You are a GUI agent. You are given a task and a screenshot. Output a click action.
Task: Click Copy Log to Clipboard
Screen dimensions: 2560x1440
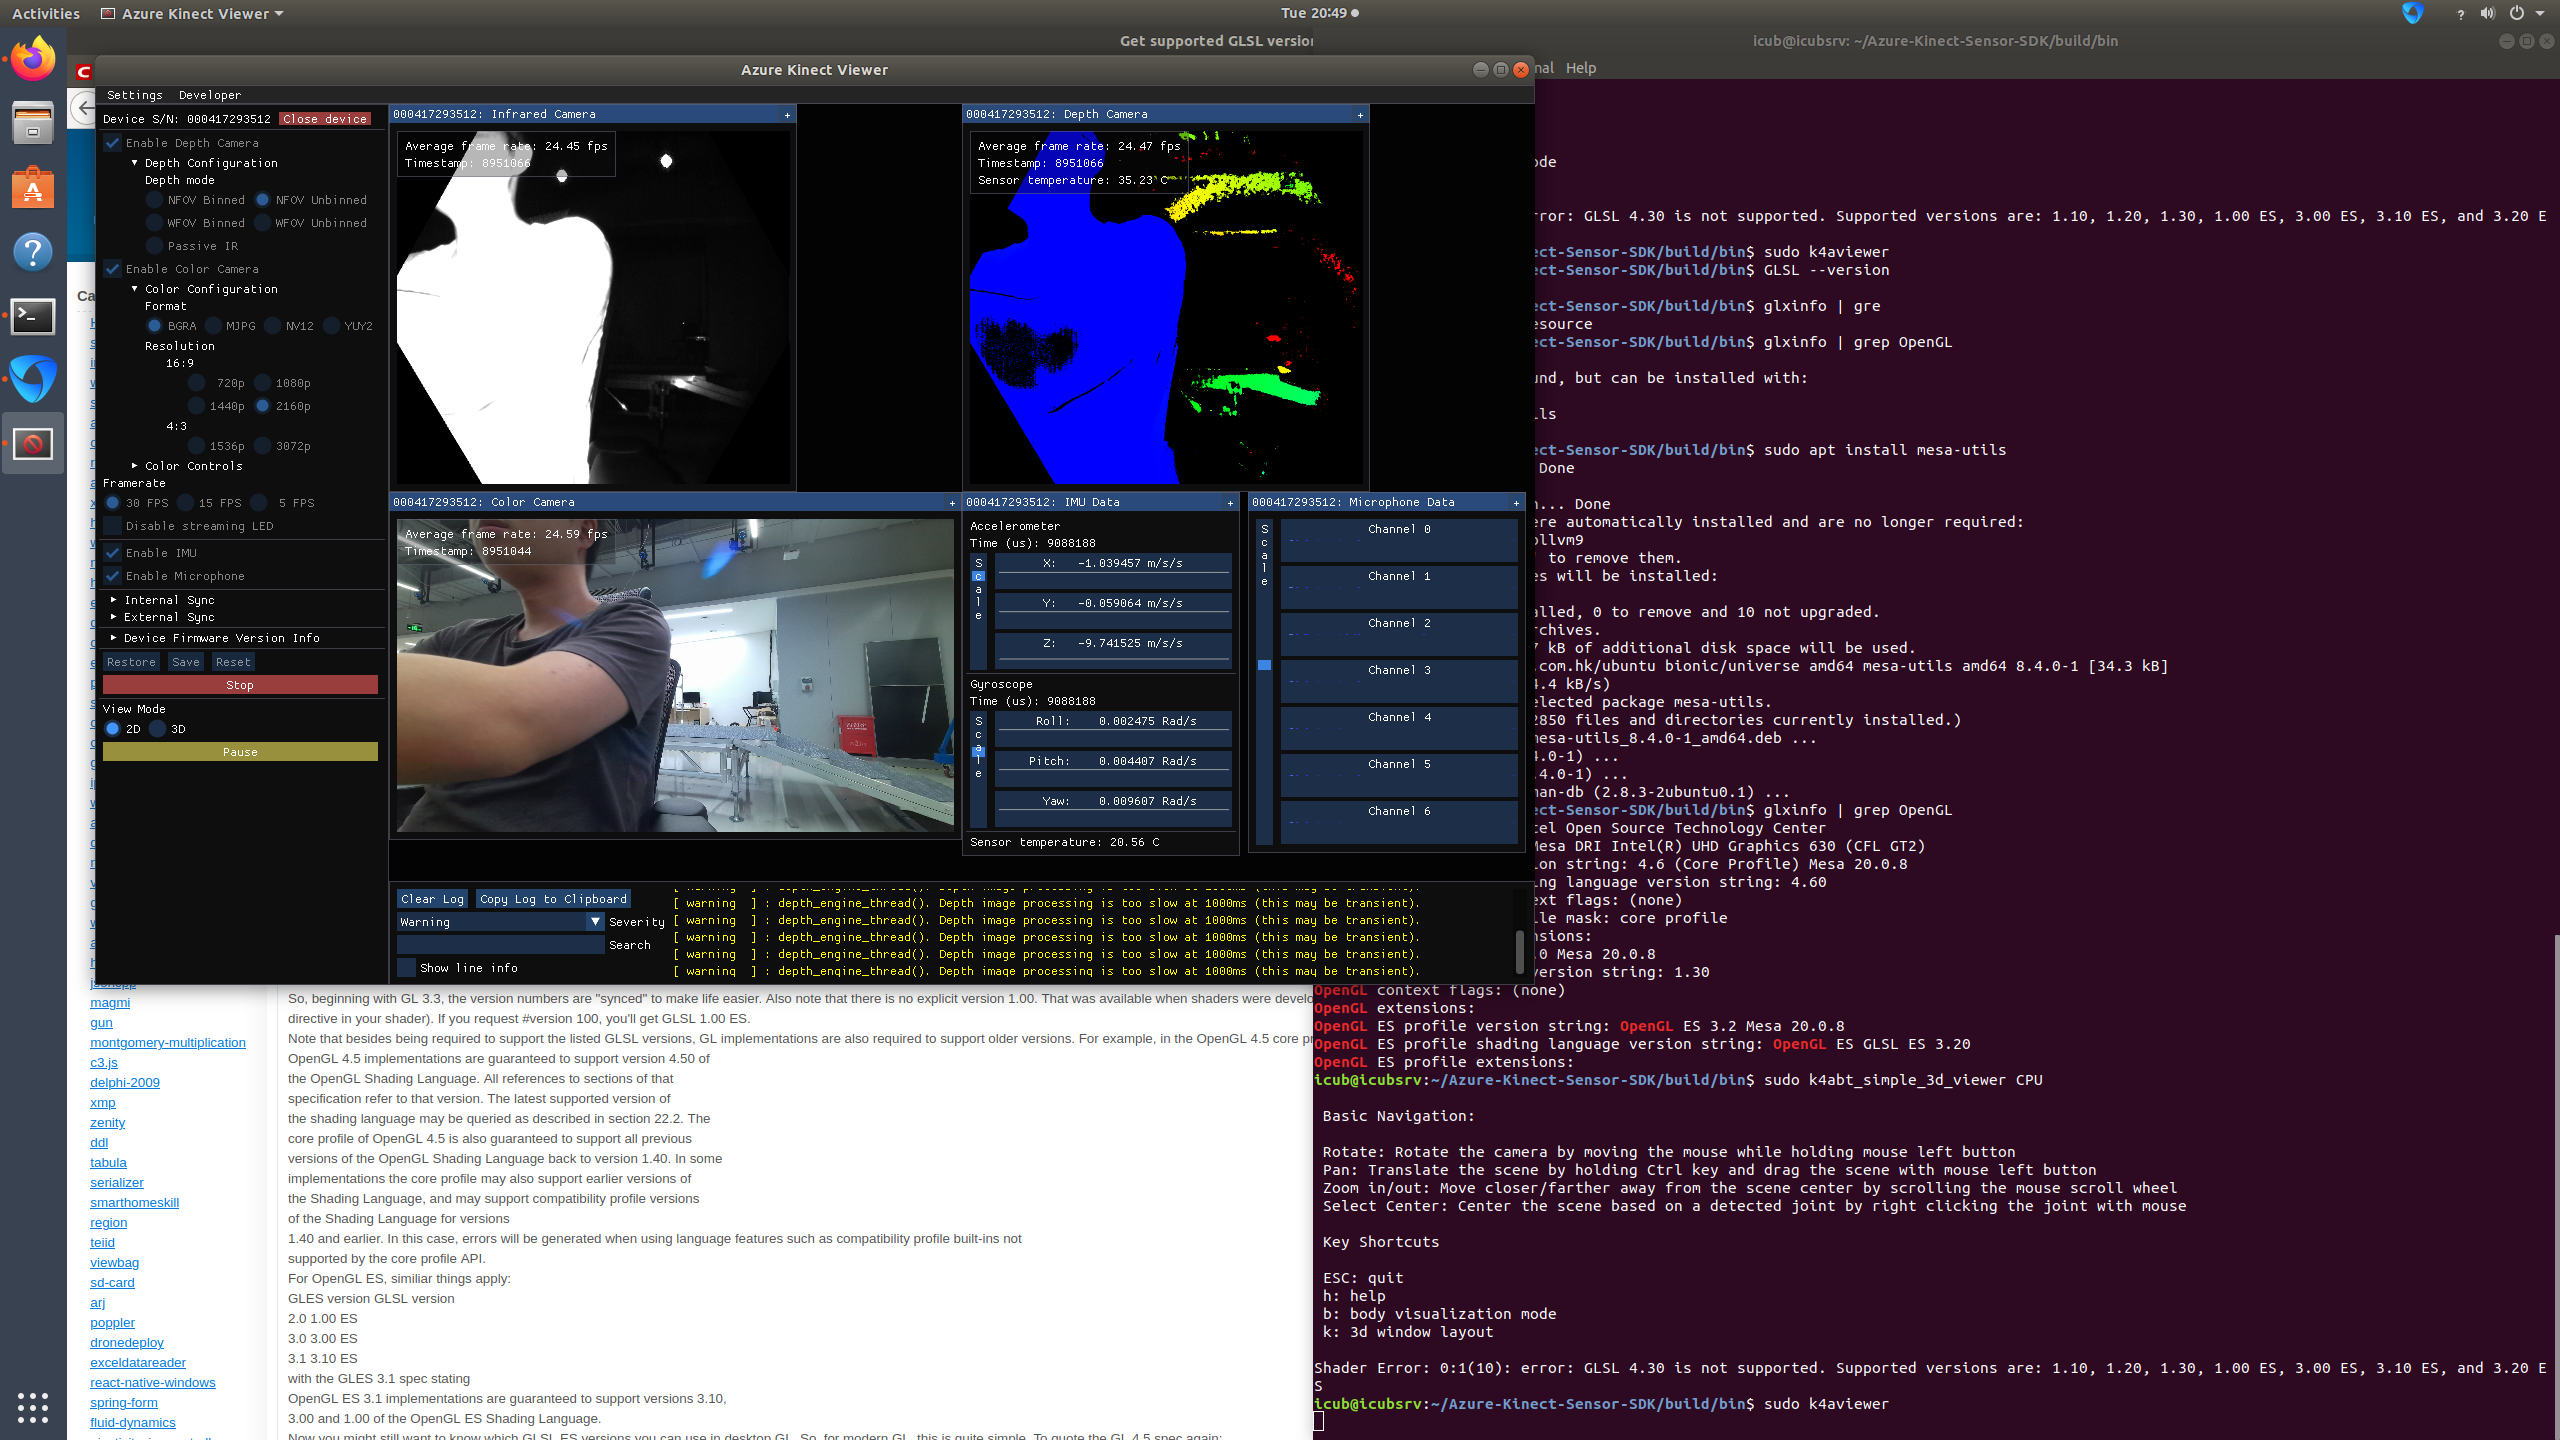(x=553, y=898)
